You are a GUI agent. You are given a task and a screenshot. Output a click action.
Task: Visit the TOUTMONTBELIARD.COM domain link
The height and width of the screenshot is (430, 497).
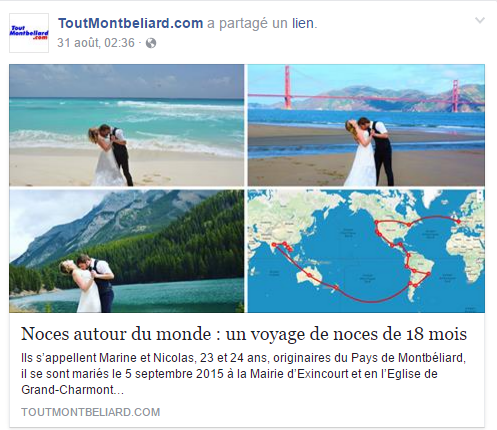pyautogui.click(x=91, y=412)
